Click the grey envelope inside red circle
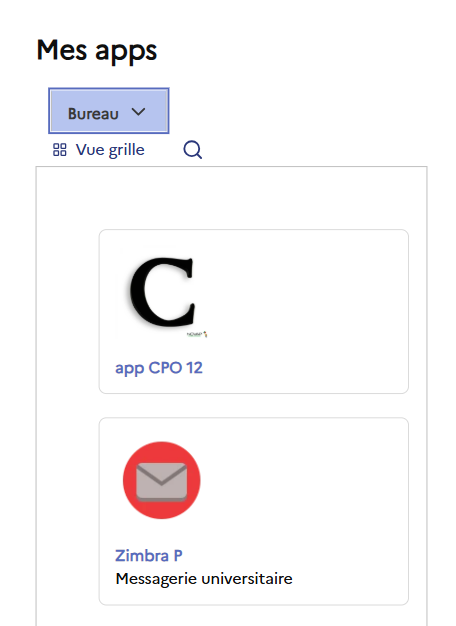This screenshot has height=626, width=456. (x=161, y=482)
